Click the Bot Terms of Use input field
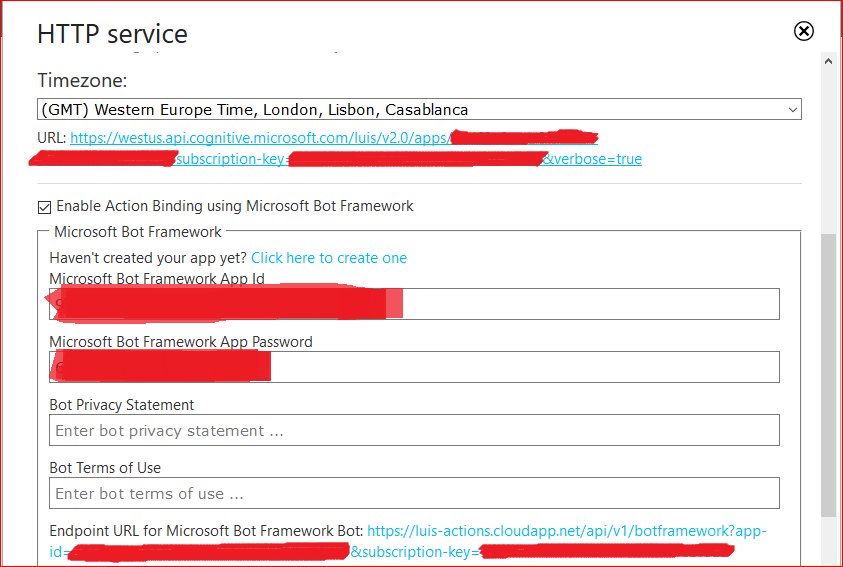 point(414,493)
